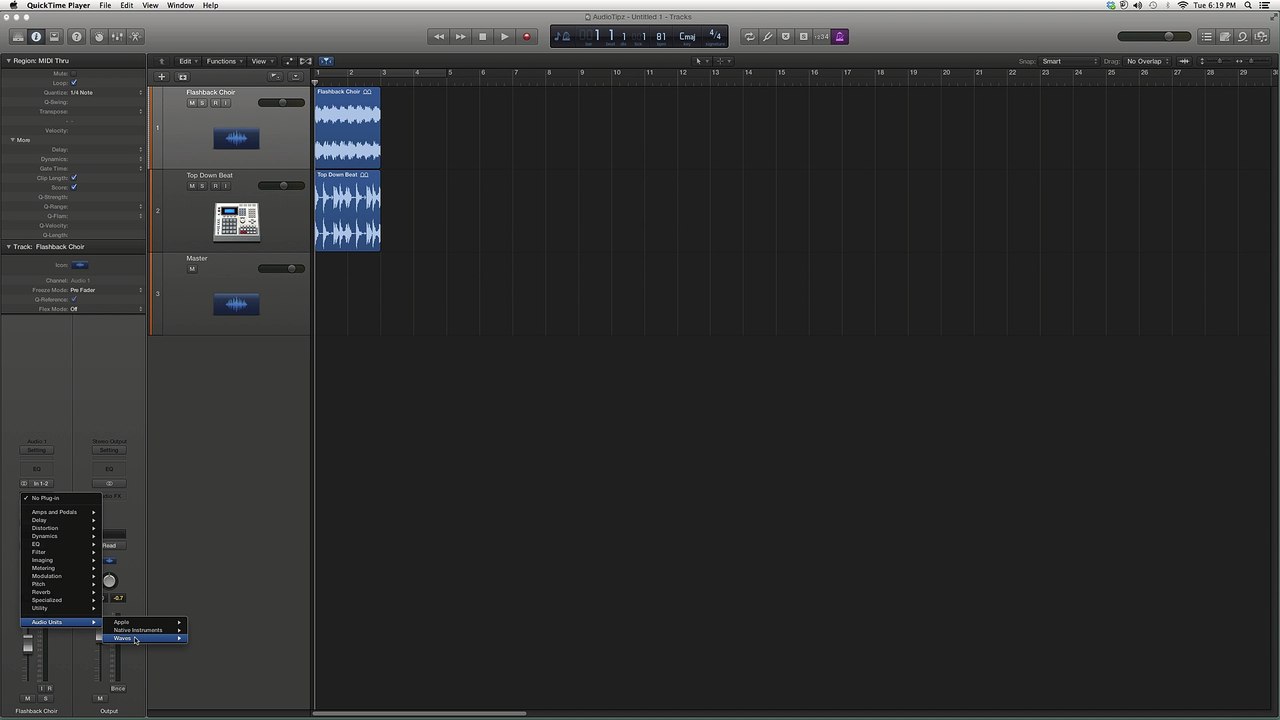
Task: Toggle automation view icon in tracks menu bar
Action: 289,61
